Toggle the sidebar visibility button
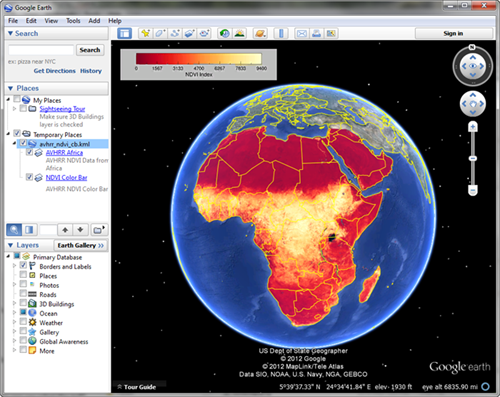This screenshot has height=397, width=500. pos(124,33)
